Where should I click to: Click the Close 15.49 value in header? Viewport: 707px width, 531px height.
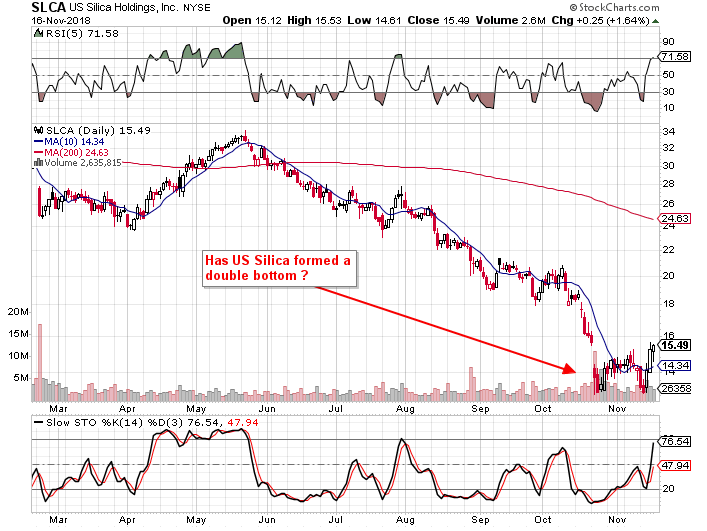[438, 21]
